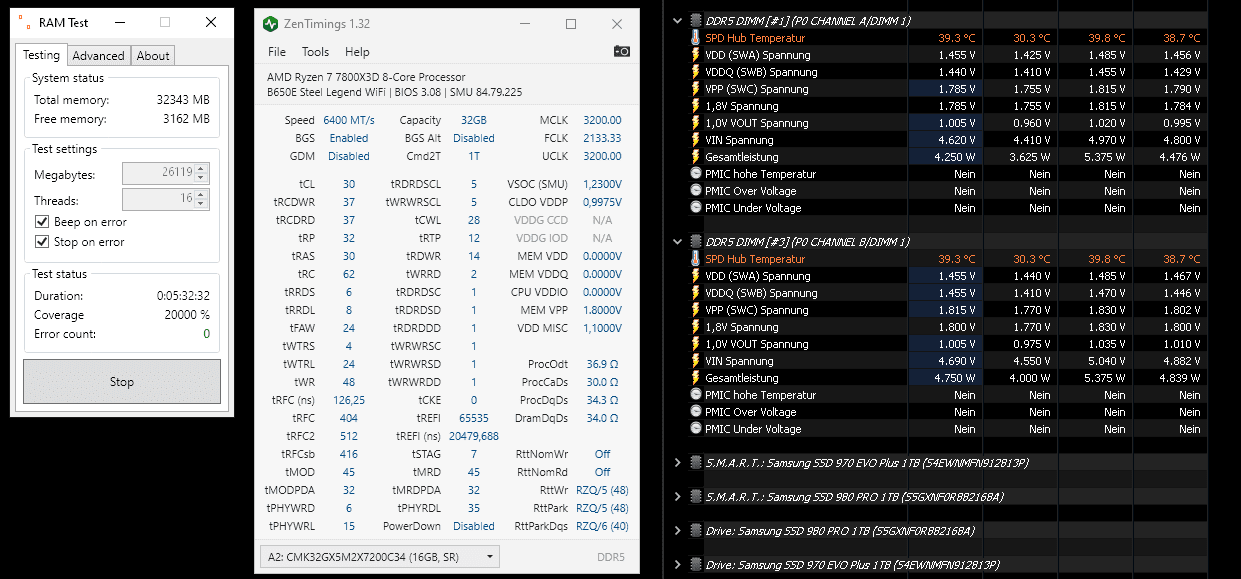Click DIMM #3 1,0V VOUT Spannung bolt icon

click(x=695, y=344)
